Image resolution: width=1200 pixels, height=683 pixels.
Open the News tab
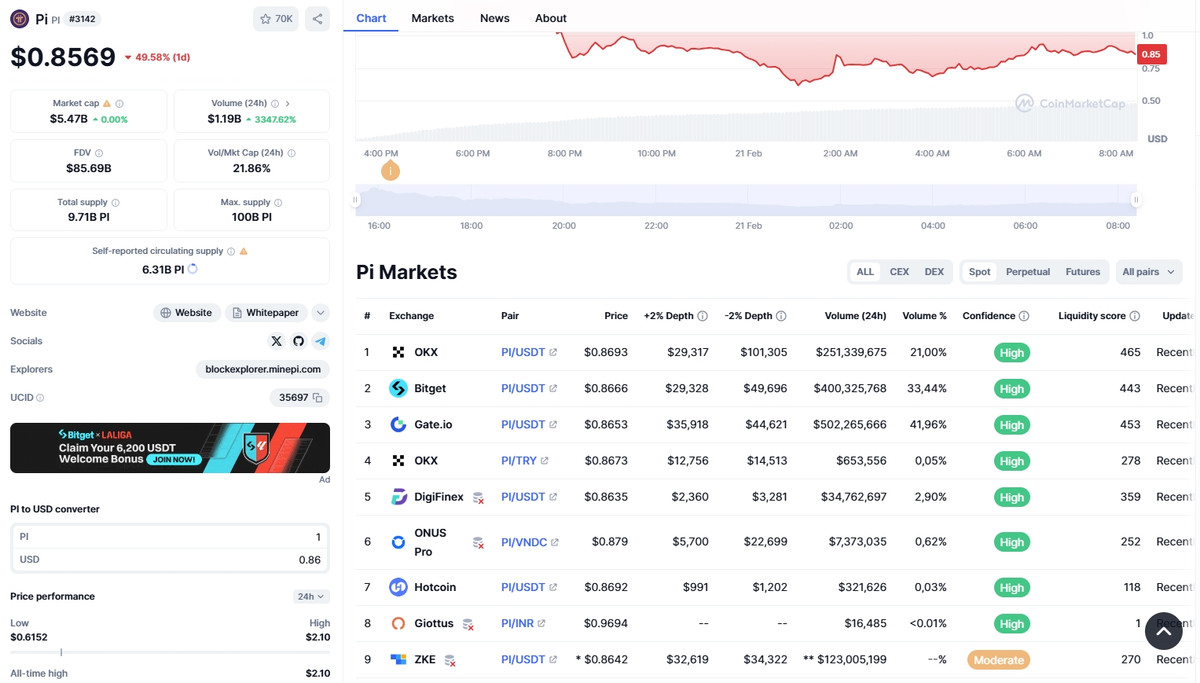494,18
